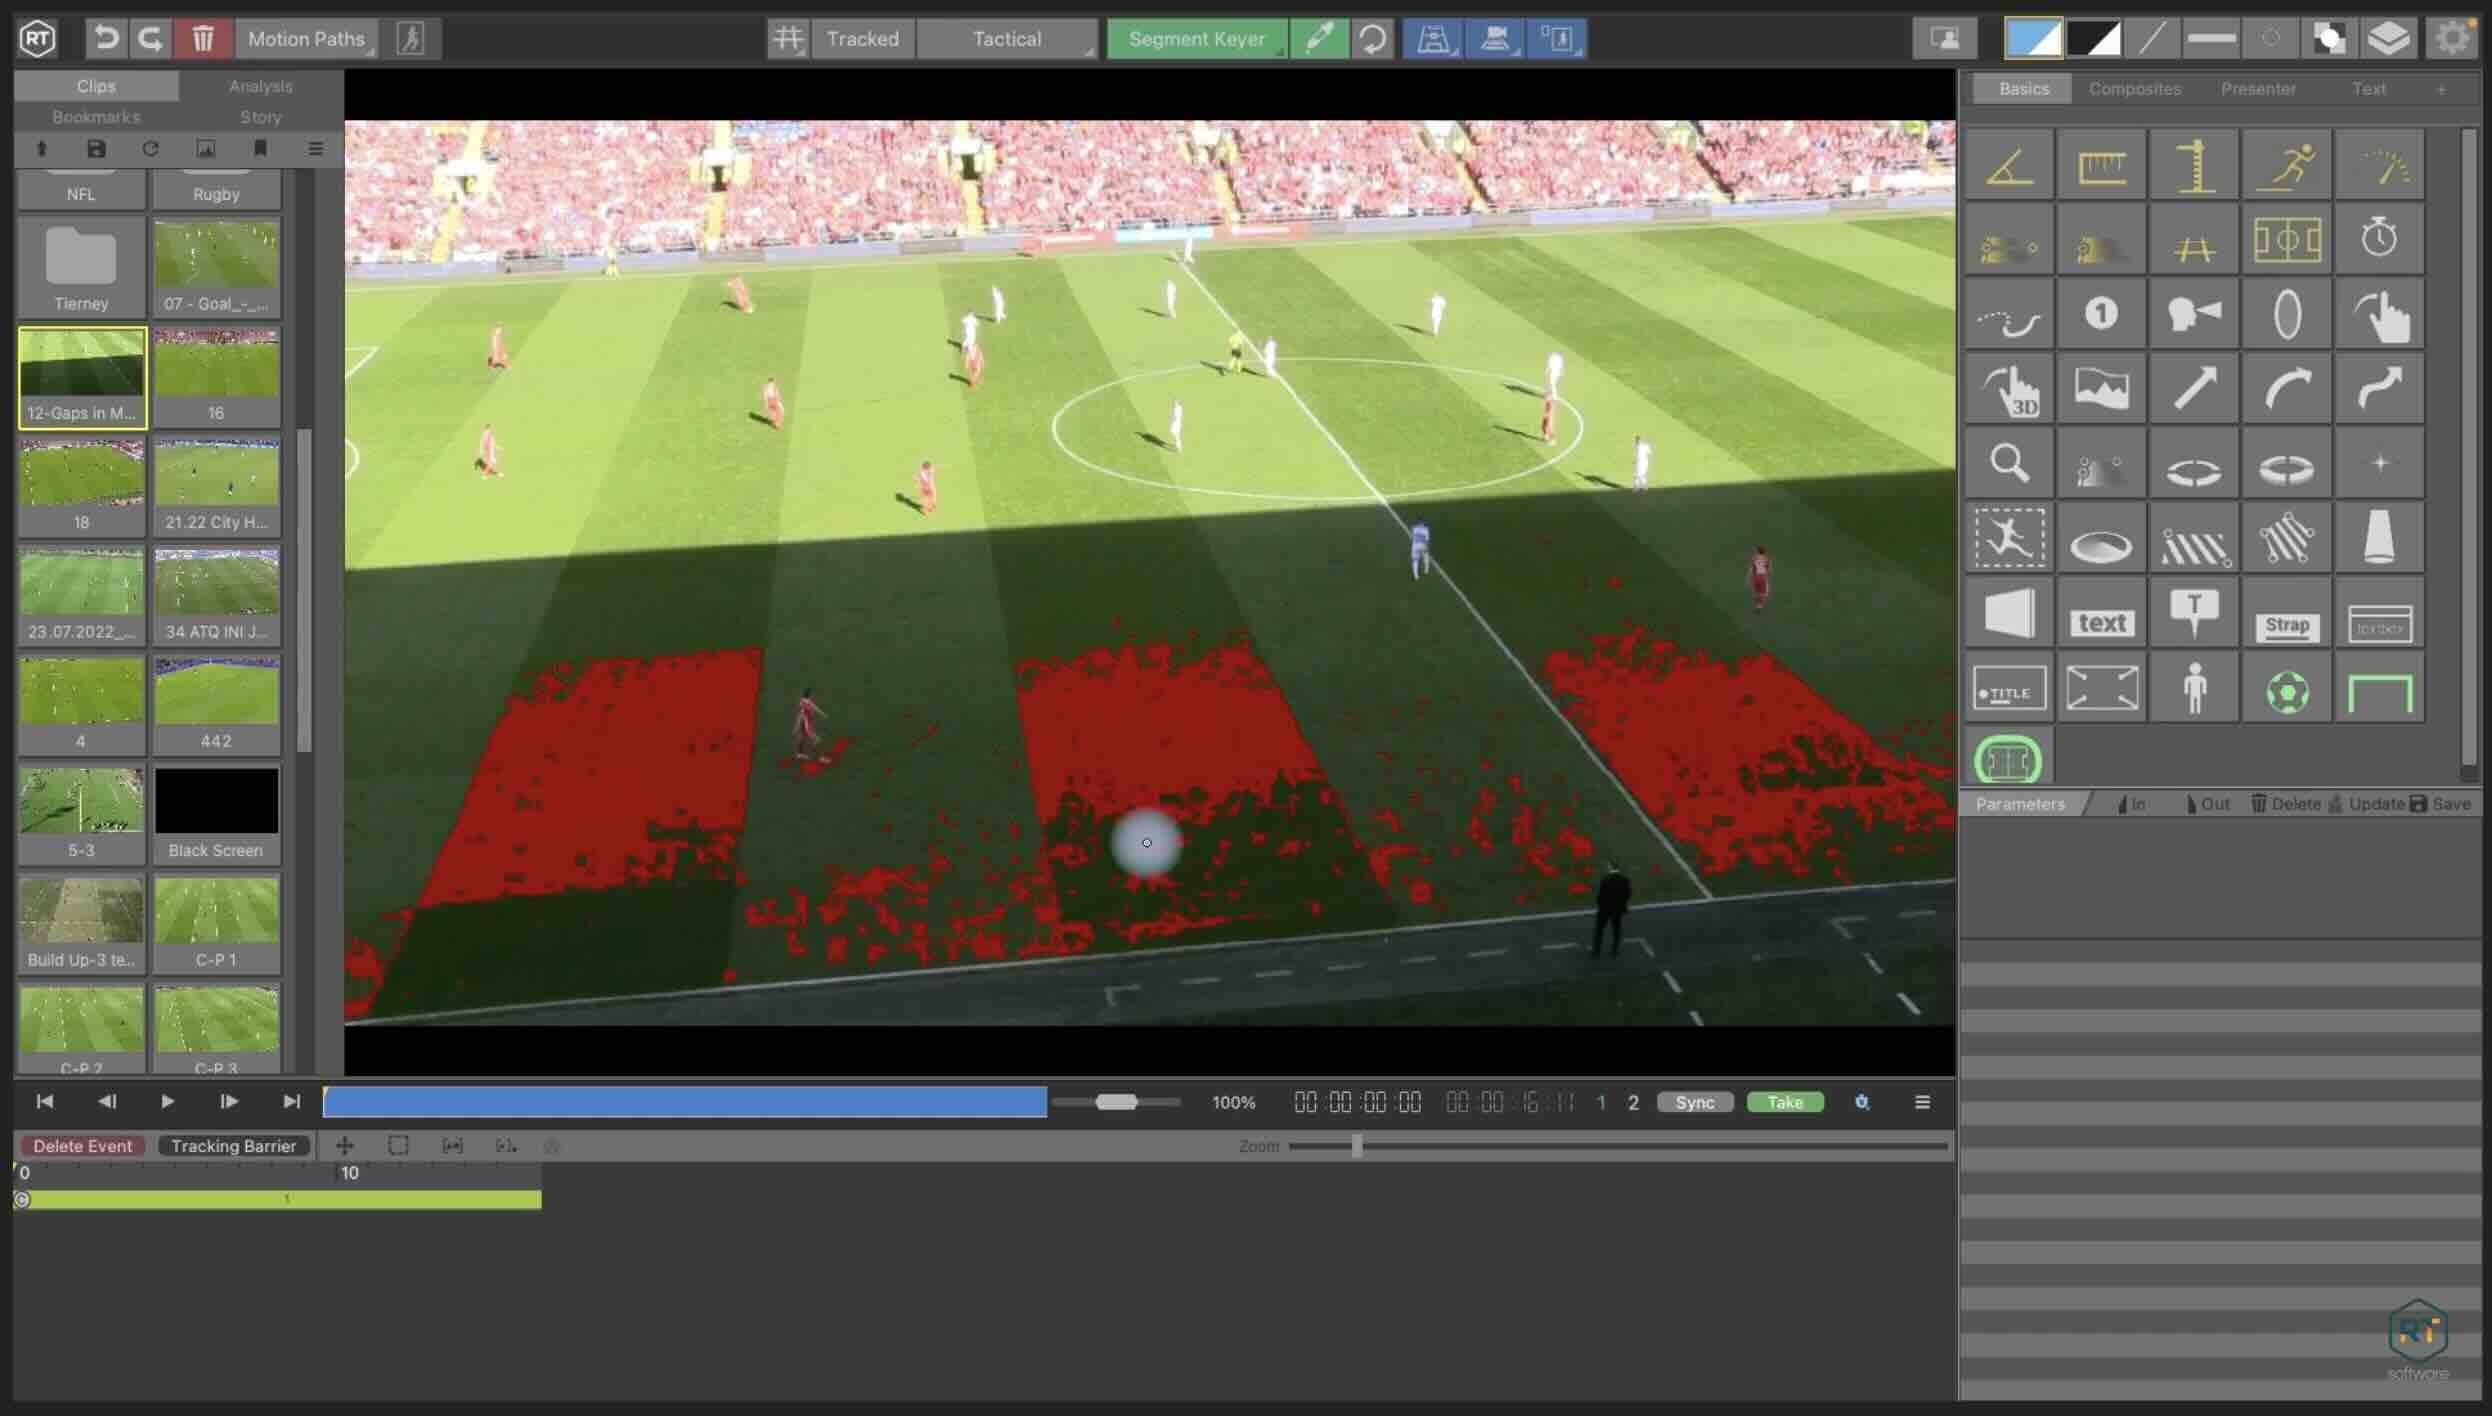Open the clips panel hamburger menu
The image size is (2492, 1416).
click(314, 148)
